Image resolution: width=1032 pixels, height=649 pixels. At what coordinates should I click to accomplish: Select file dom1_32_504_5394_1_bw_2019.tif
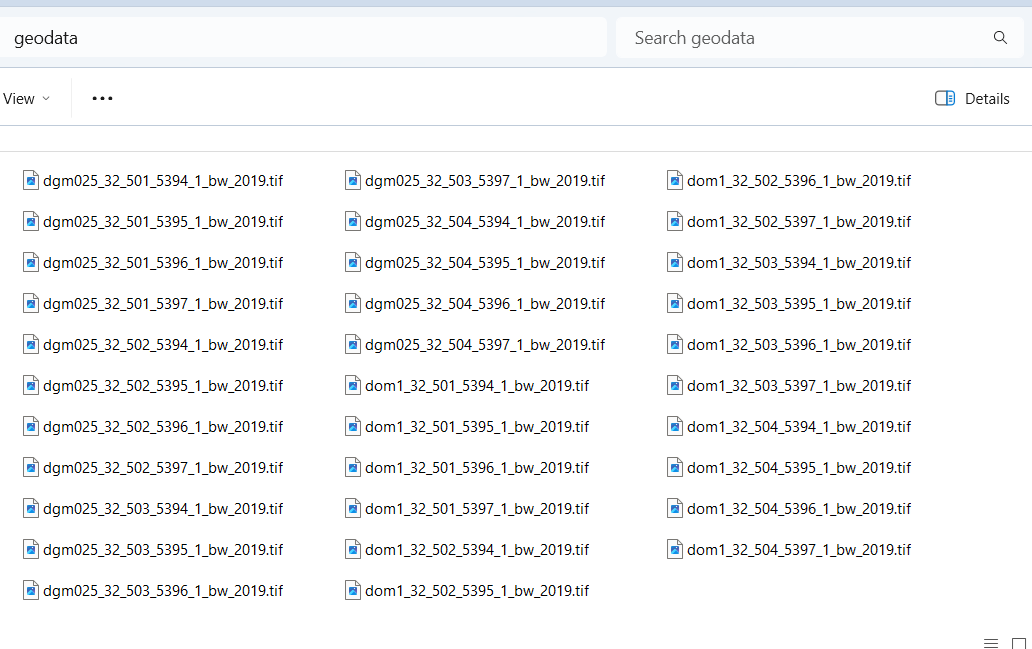(x=799, y=426)
